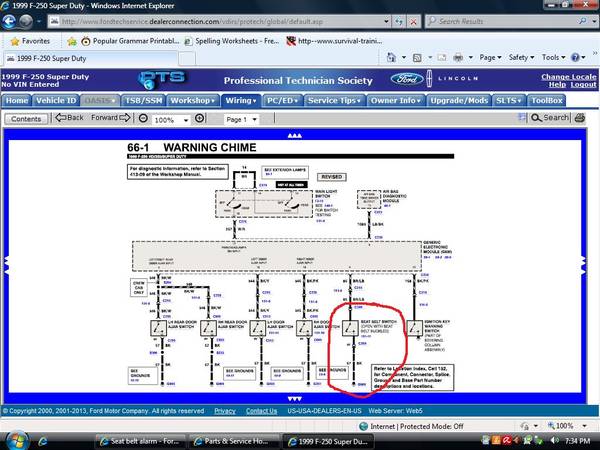Image resolution: width=600 pixels, height=450 pixels.
Task: Open the Owner Info tab
Action: coord(396,101)
